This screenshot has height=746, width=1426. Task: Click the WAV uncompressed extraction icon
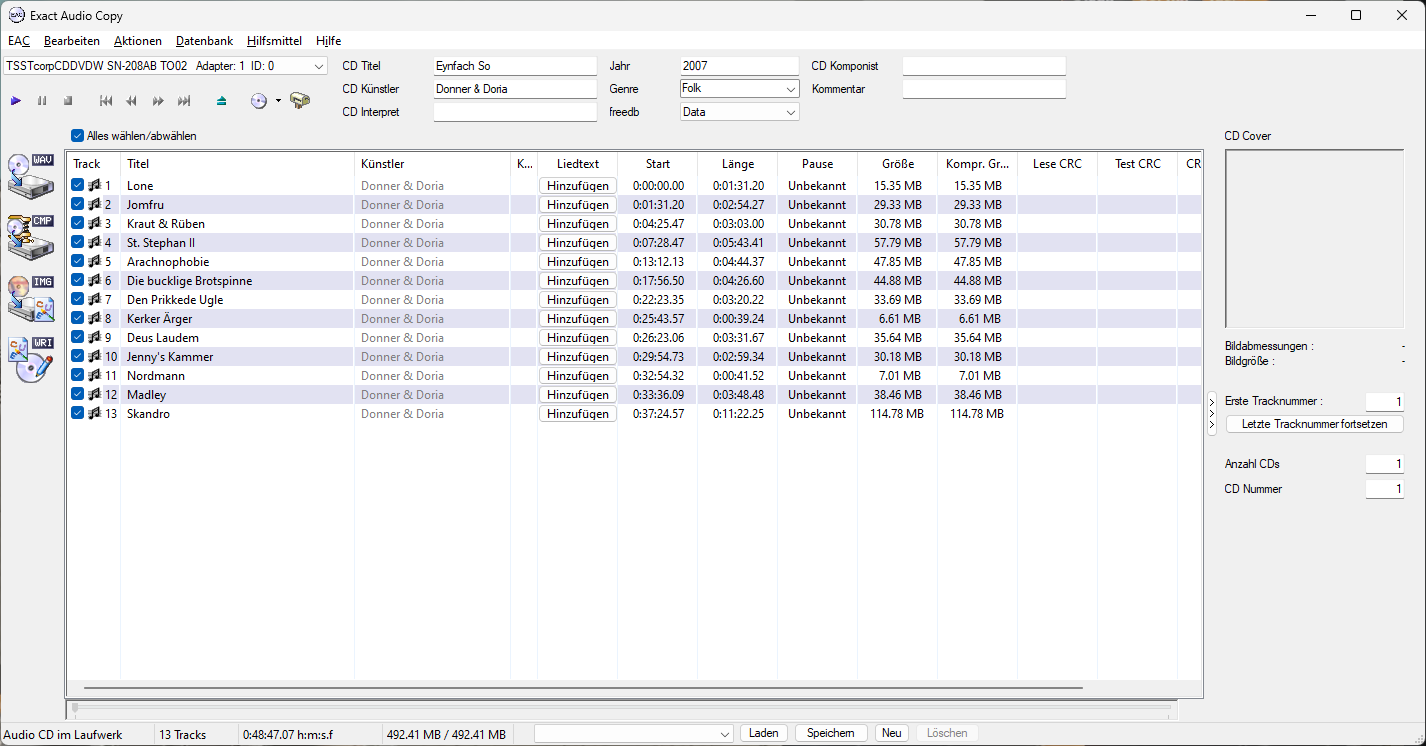pos(31,175)
